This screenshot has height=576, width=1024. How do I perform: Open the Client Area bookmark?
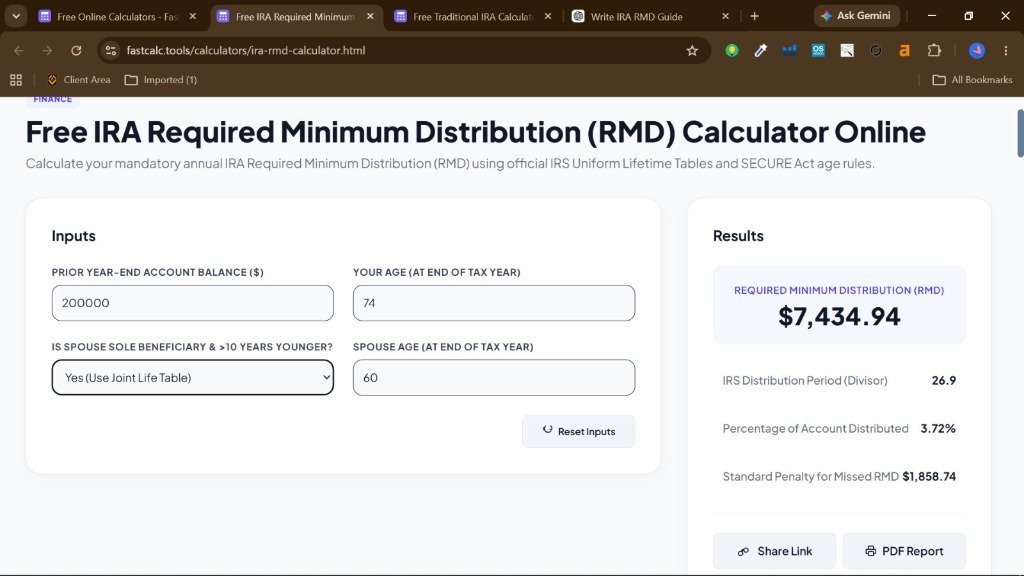click(x=79, y=80)
